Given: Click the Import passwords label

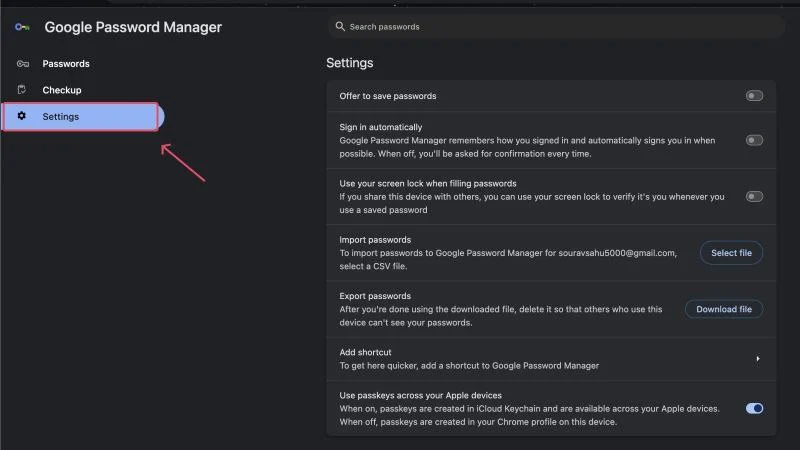Looking at the screenshot, I should click(375, 240).
